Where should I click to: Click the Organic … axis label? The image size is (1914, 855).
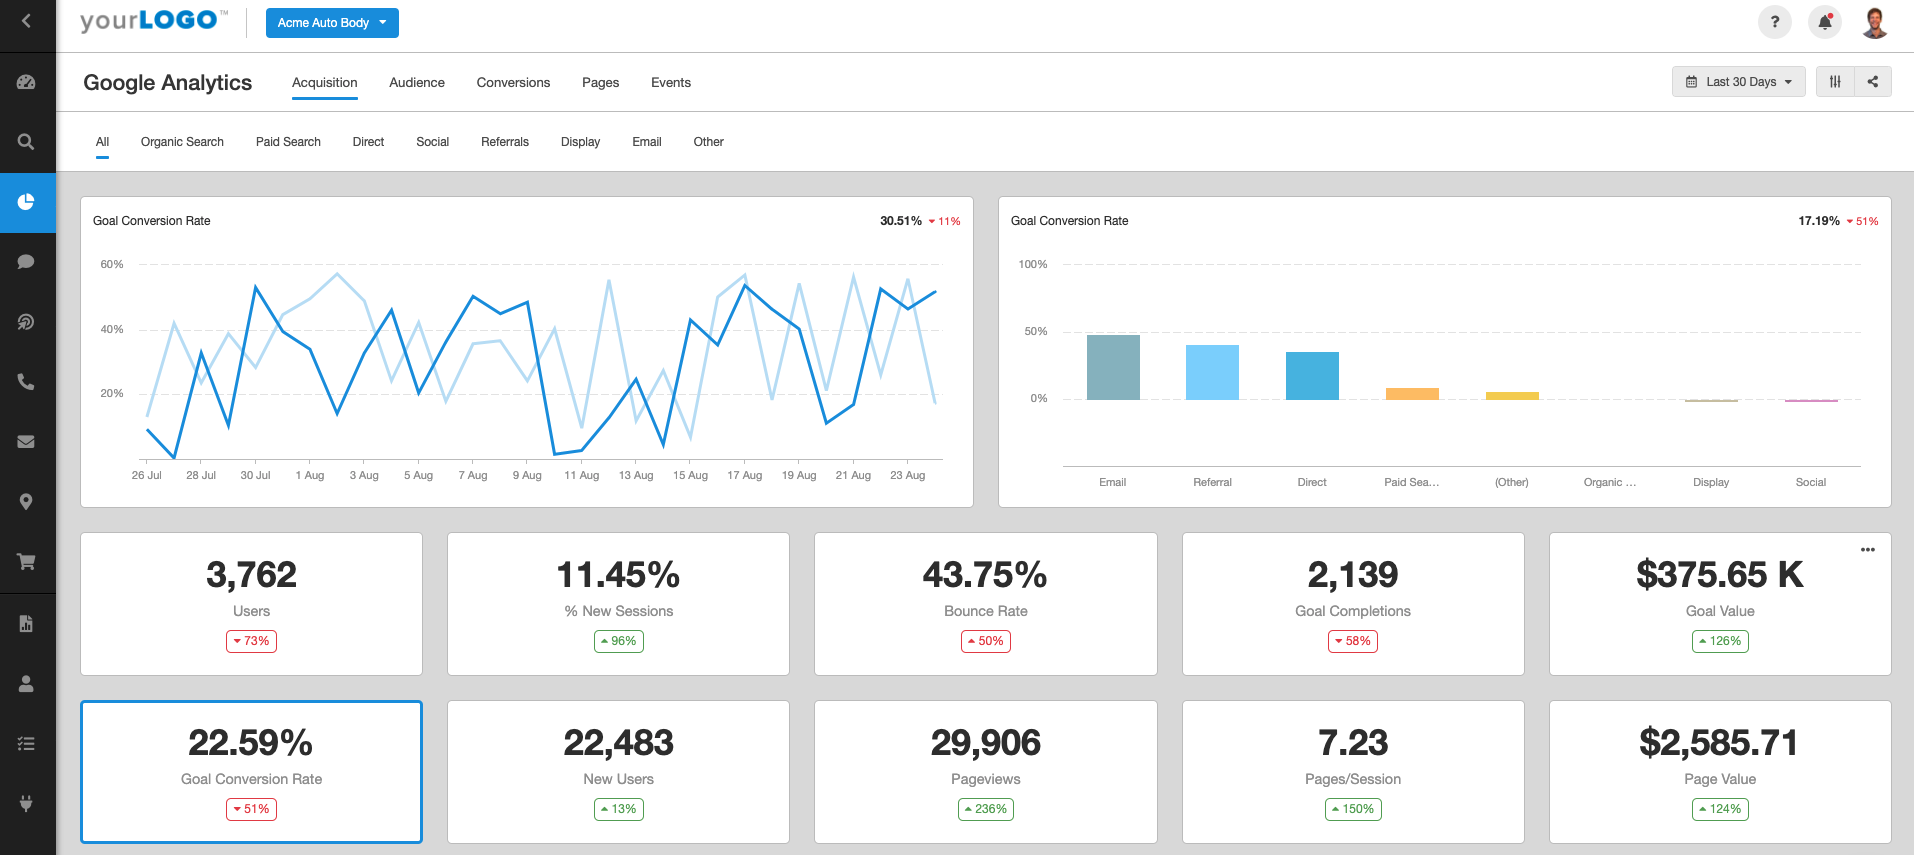1609,482
